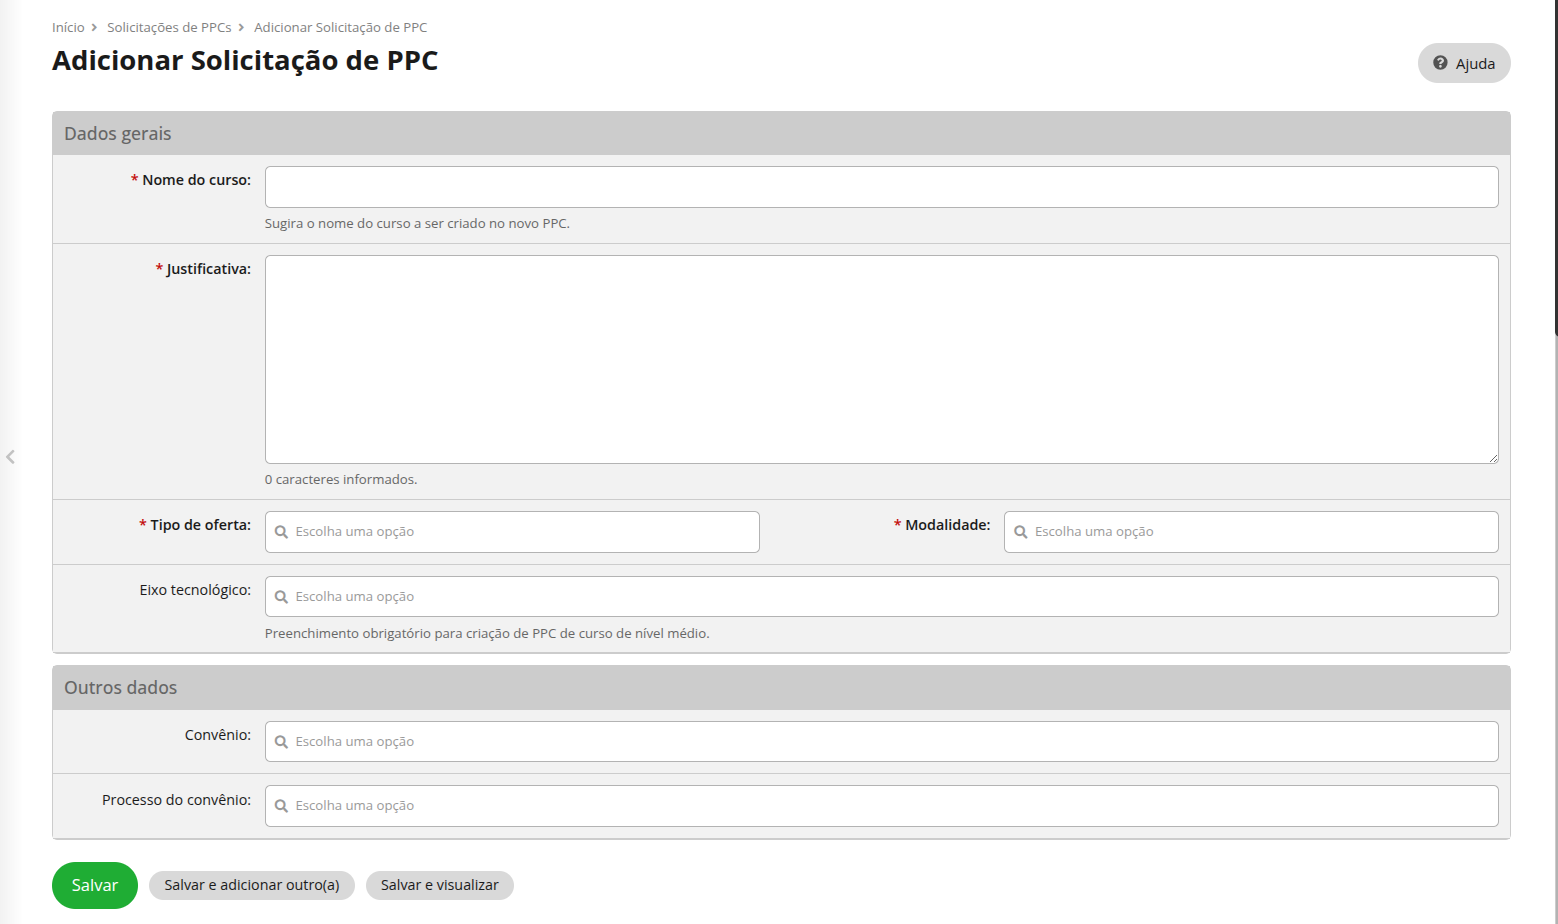Click search icon in Eixo tecnológico field
The width and height of the screenshot is (1558, 924).
tap(281, 597)
